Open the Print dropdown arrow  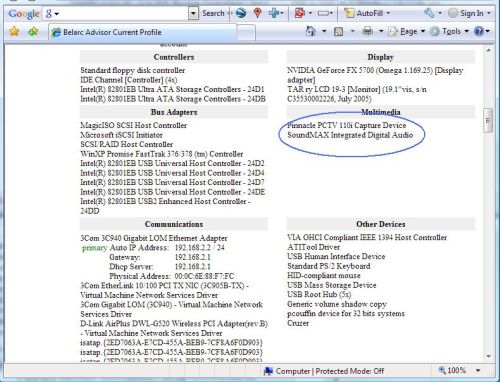tap(381, 32)
